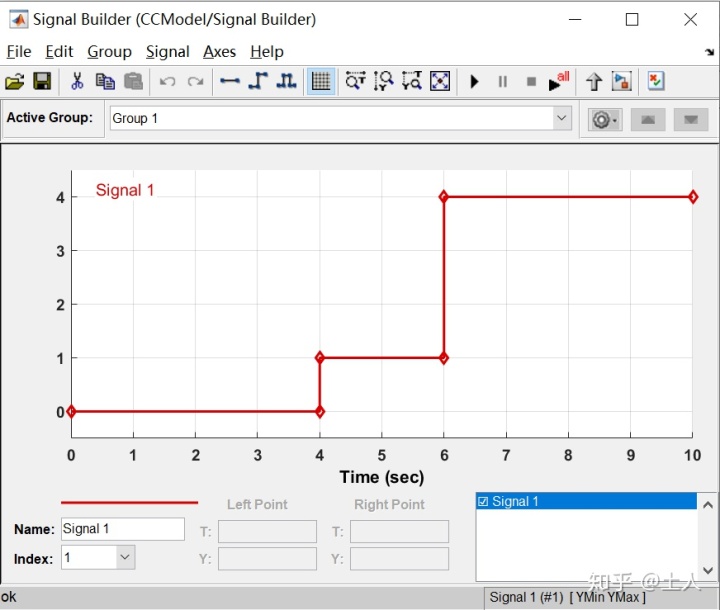Maximize the Signal Builder window
The width and height of the screenshot is (720, 610).
coord(632,20)
